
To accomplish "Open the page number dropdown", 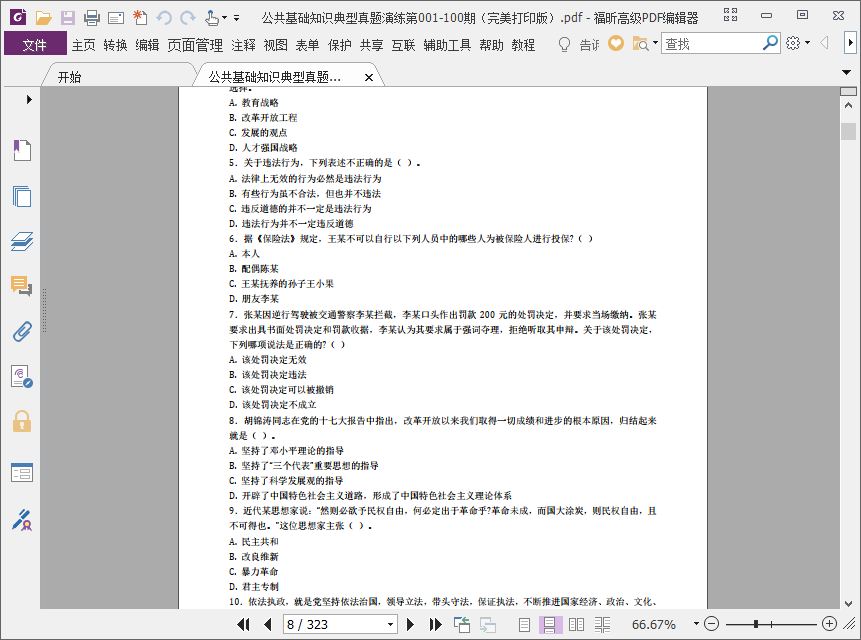I will tap(390, 625).
